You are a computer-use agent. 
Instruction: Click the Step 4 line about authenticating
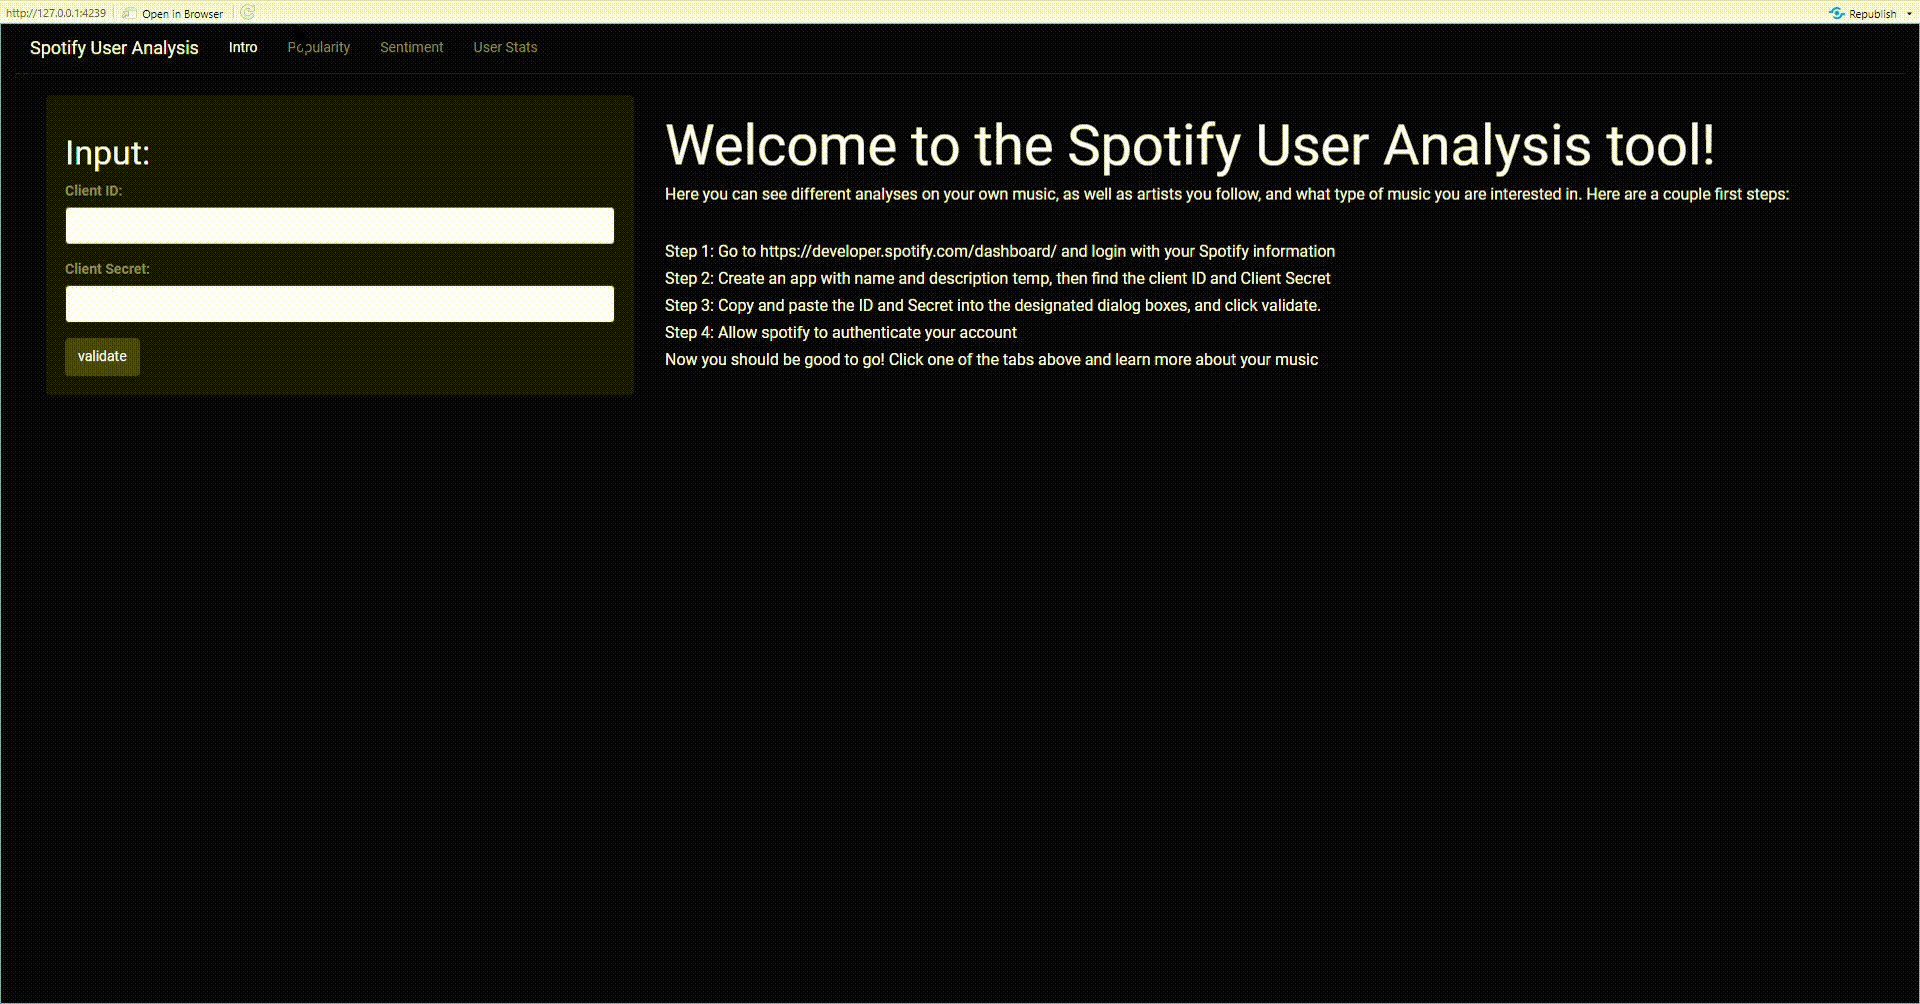(x=841, y=332)
